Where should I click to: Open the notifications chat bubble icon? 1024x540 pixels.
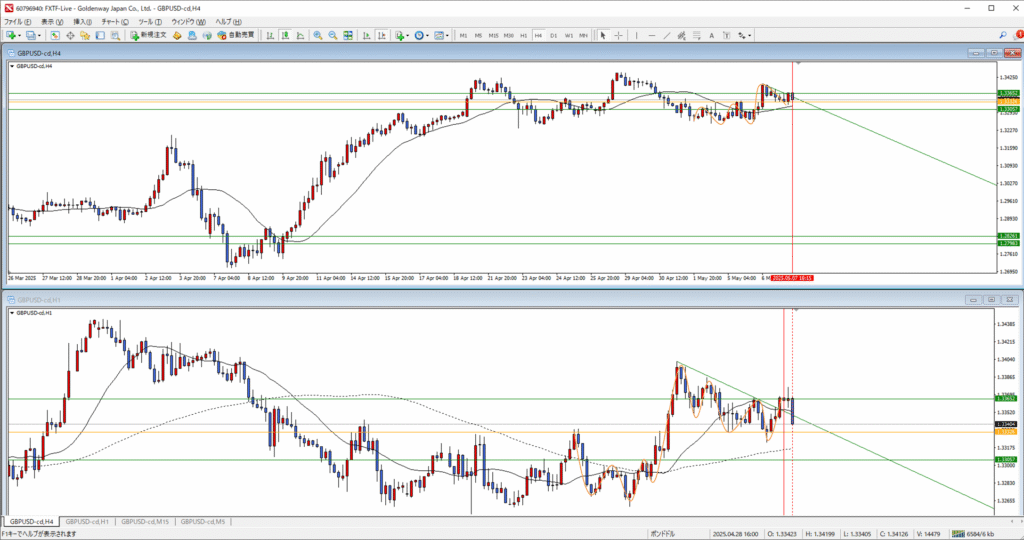1017,35
